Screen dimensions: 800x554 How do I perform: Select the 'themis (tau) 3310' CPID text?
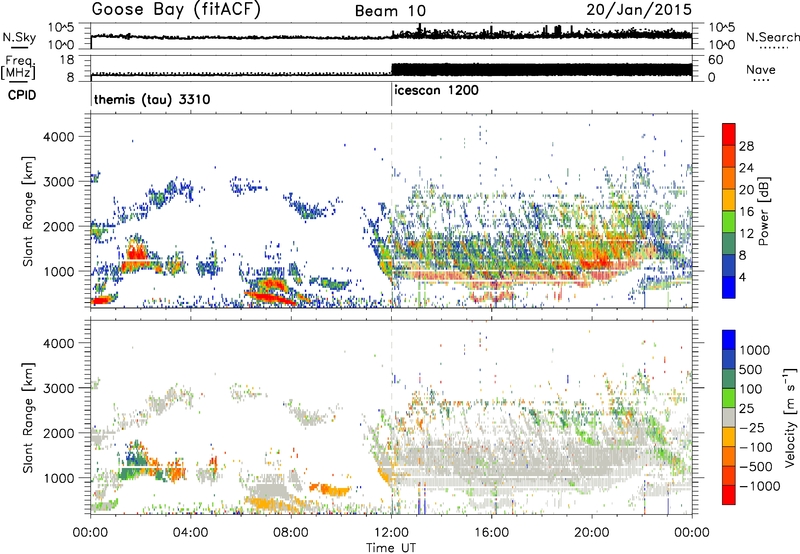pos(152,99)
